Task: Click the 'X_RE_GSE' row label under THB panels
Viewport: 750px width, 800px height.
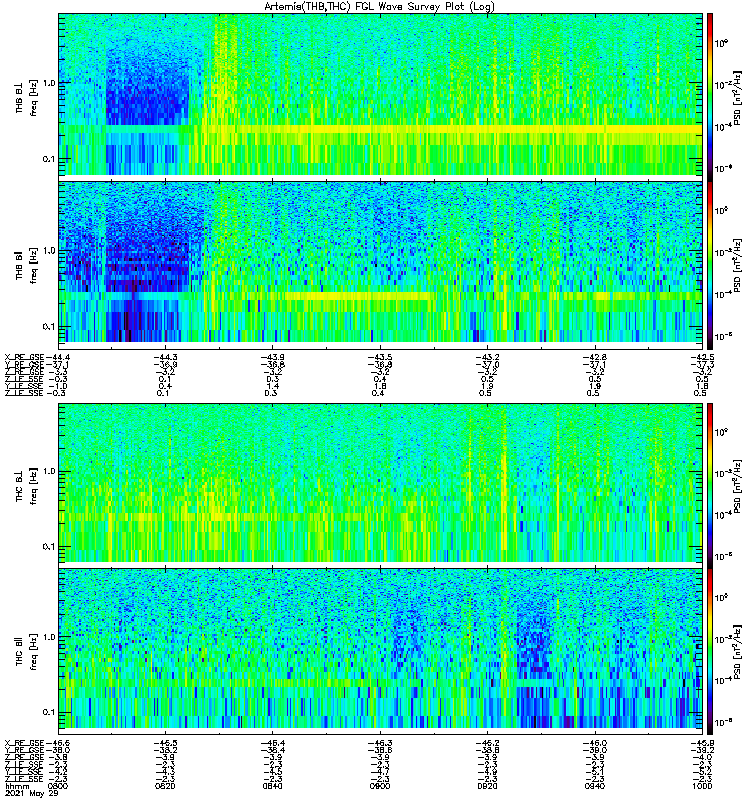Action: tap(24, 357)
